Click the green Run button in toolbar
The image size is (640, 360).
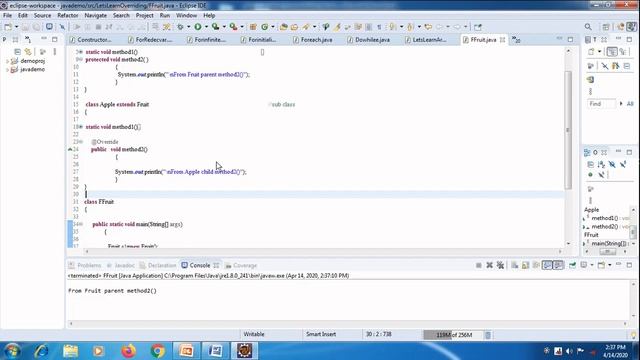(x=198, y=27)
